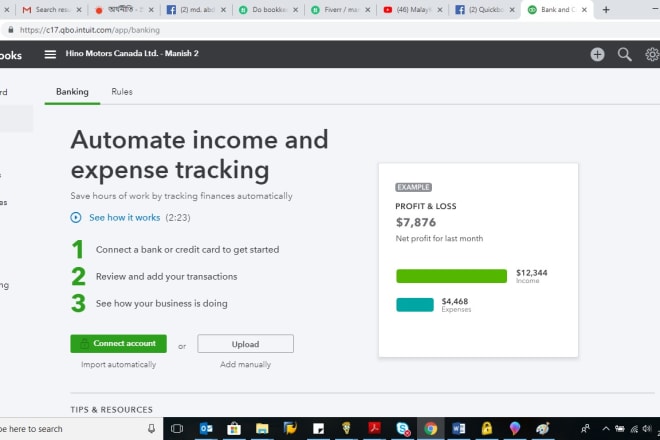
Task: Close the Fiverr browser tab
Action: (x=367, y=10)
